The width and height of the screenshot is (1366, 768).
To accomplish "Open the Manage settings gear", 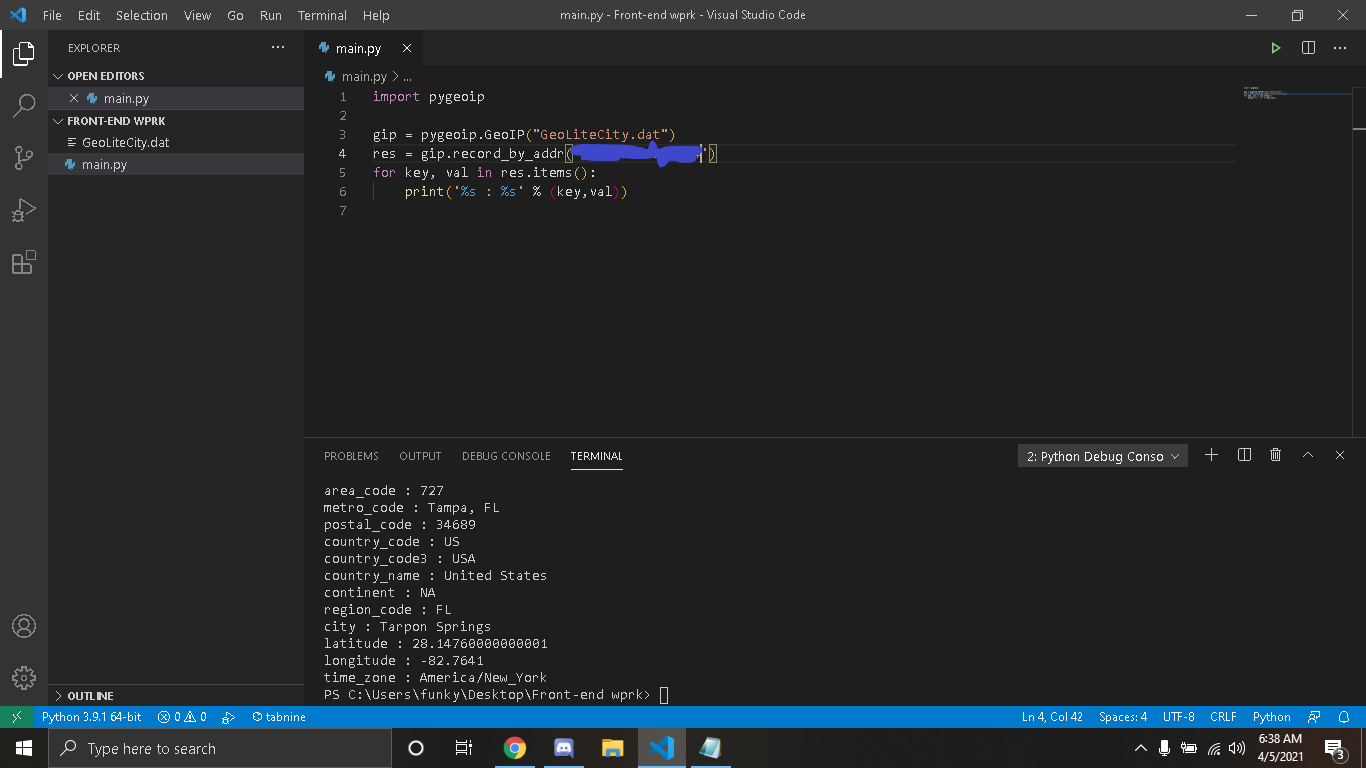I will tap(24, 677).
